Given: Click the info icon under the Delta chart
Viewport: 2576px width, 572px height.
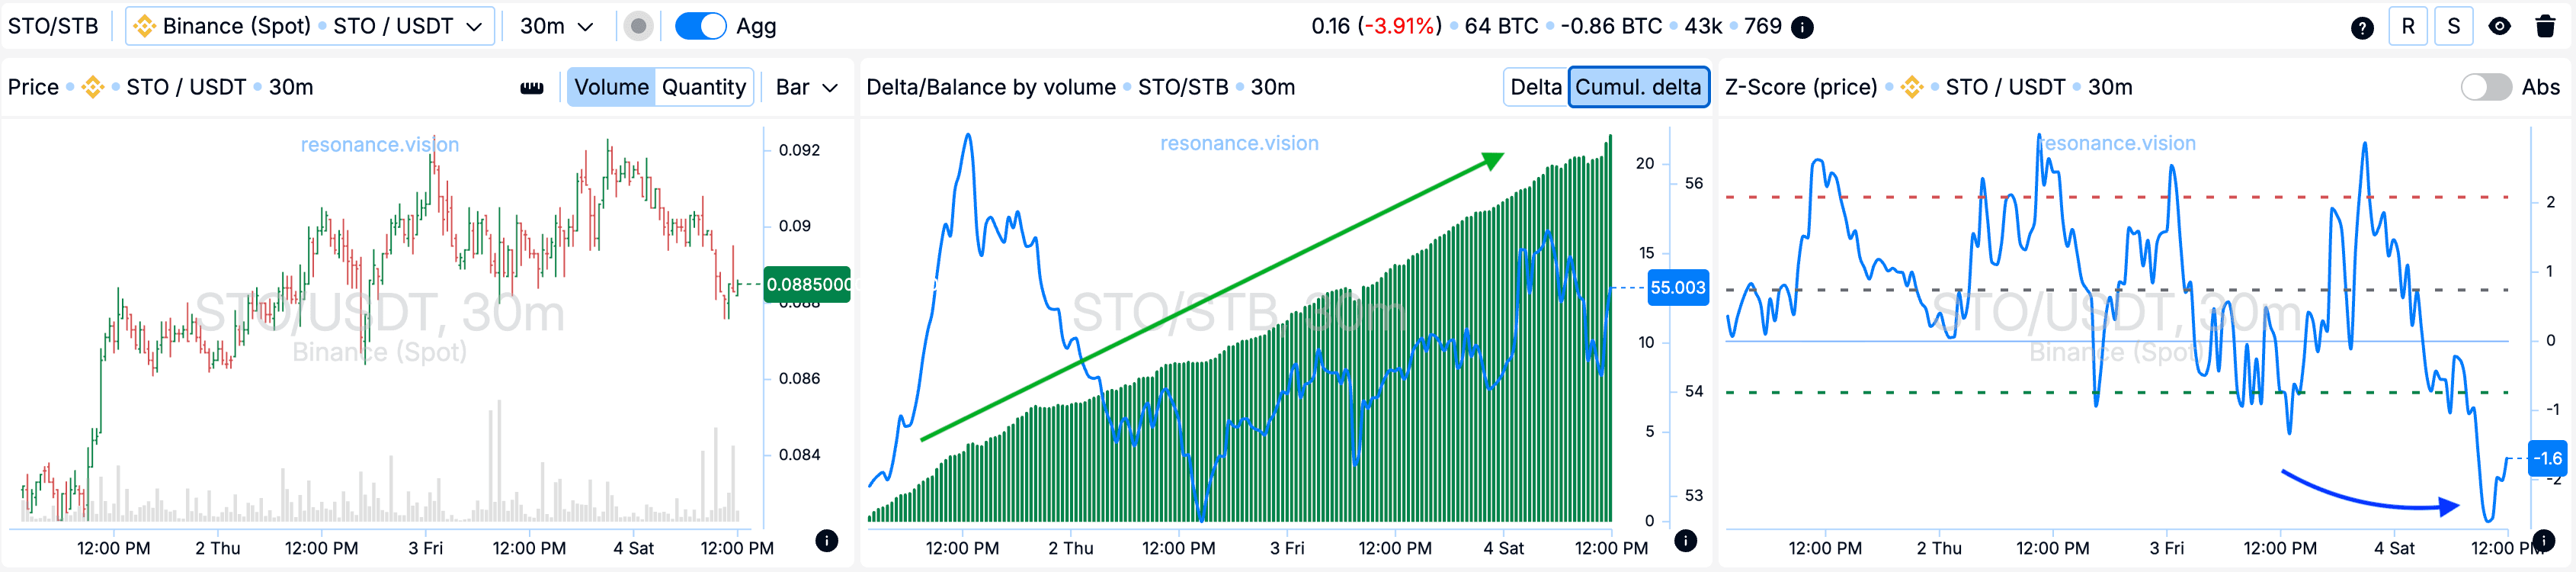Looking at the screenshot, I should (1685, 541).
